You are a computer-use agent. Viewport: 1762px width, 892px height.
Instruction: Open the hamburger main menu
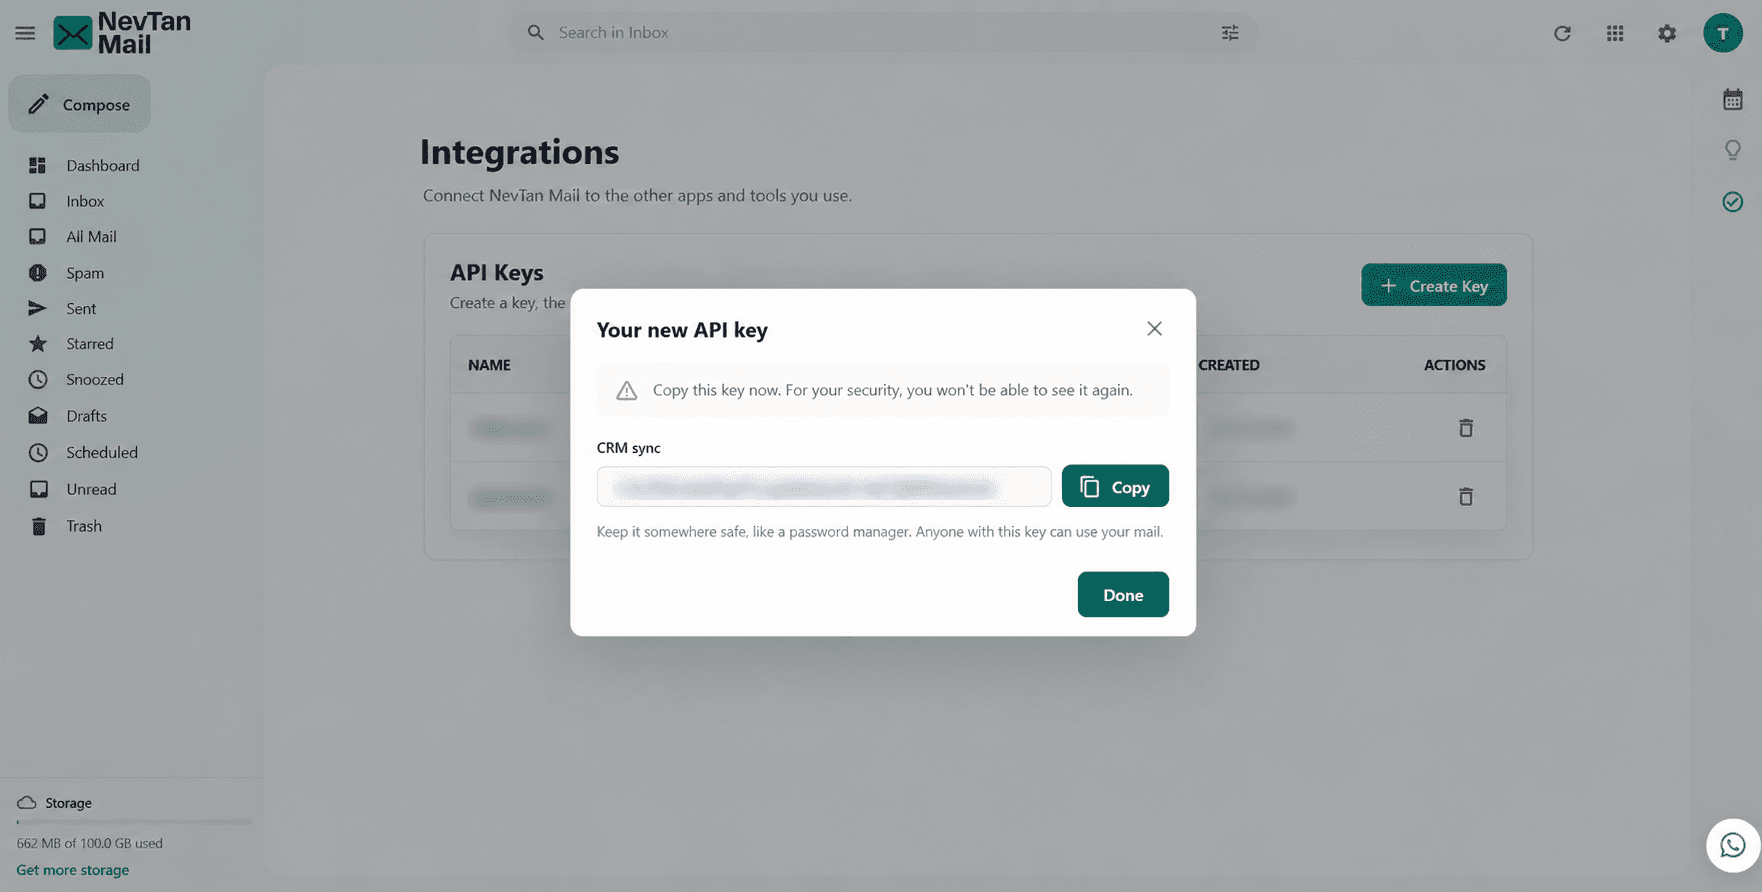point(25,33)
